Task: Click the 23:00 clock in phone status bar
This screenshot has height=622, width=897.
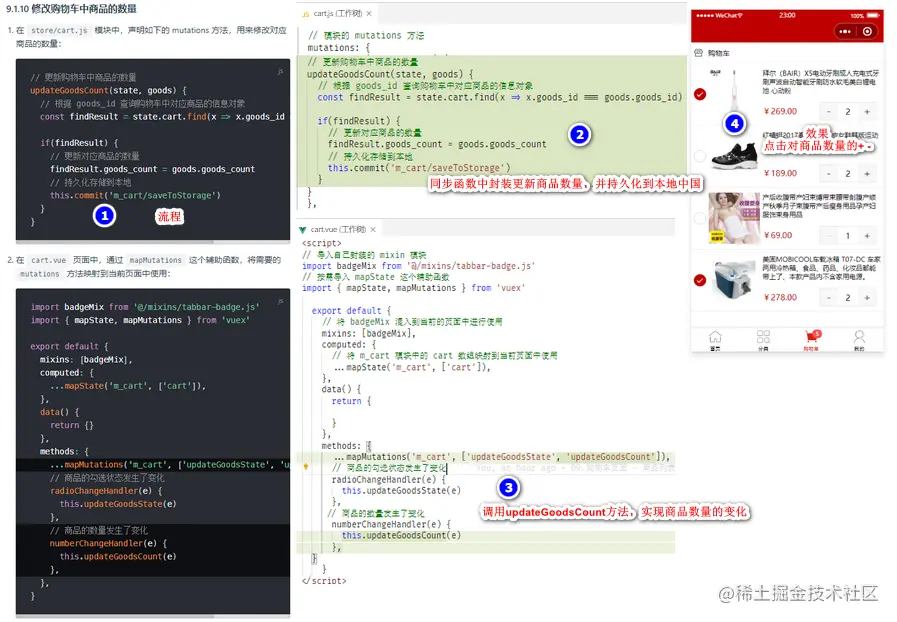Action: [x=787, y=15]
